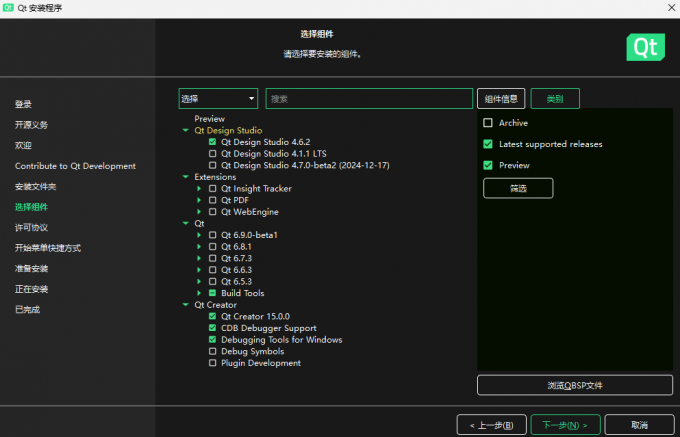Uncheck CDB Debugger Support
This screenshot has height=437, width=680.
point(212,328)
